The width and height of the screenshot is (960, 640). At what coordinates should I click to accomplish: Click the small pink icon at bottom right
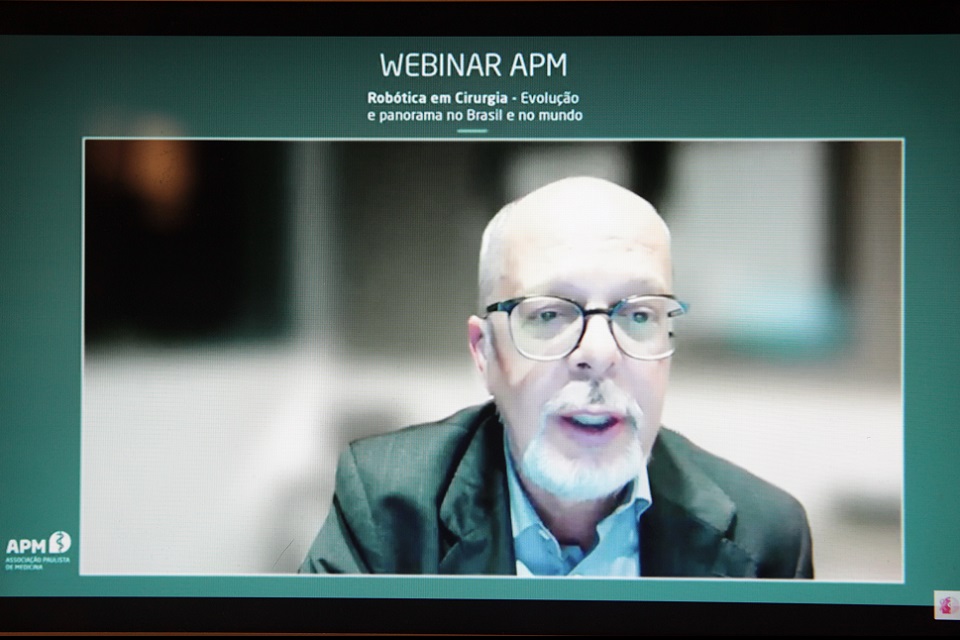(947, 604)
